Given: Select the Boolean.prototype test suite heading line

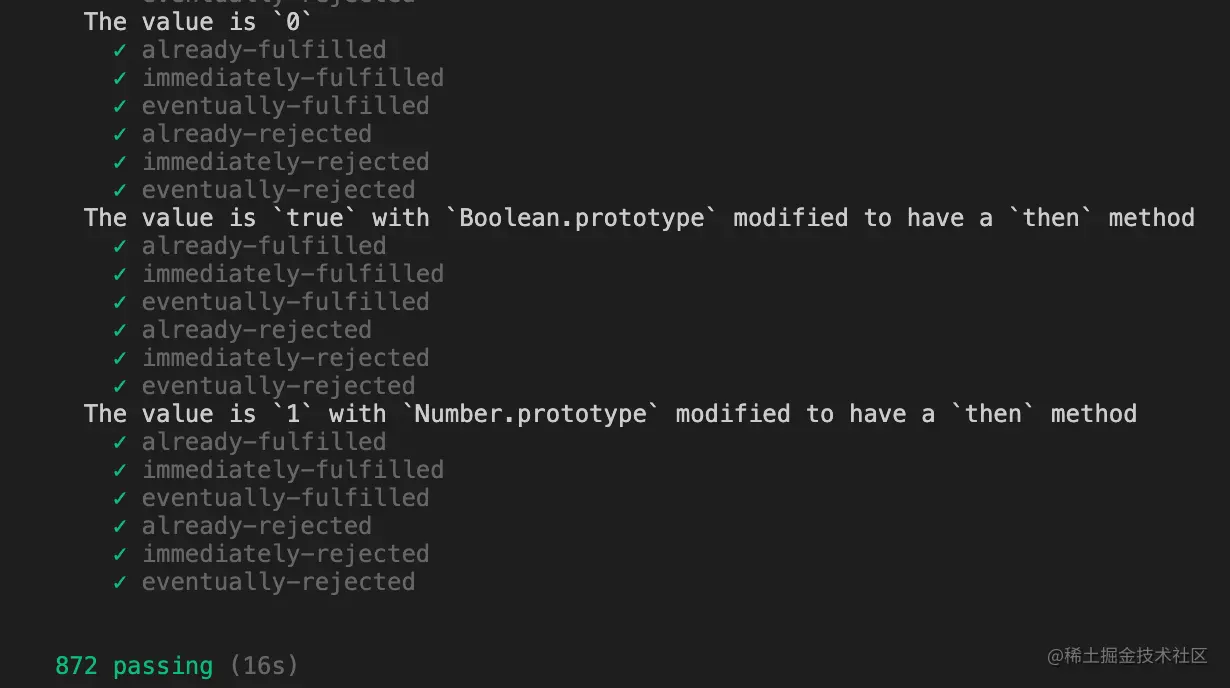Looking at the screenshot, I should (639, 218).
